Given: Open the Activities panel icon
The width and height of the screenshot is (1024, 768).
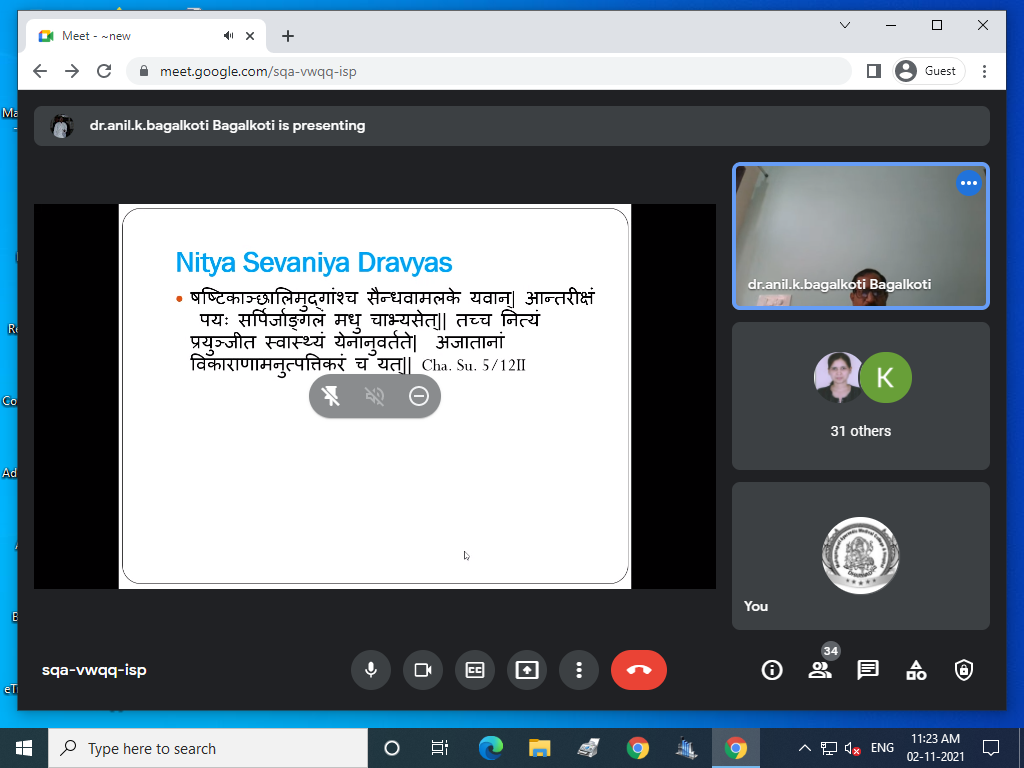Looking at the screenshot, I should point(916,670).
